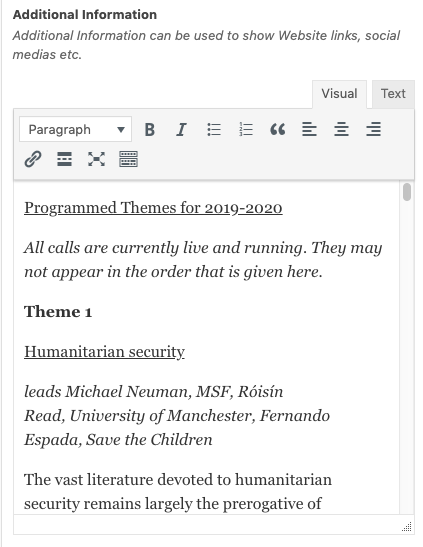The height and width of the screenshot is (547, 423).
Task: Insert or edit a link
Action: [33, 159]
